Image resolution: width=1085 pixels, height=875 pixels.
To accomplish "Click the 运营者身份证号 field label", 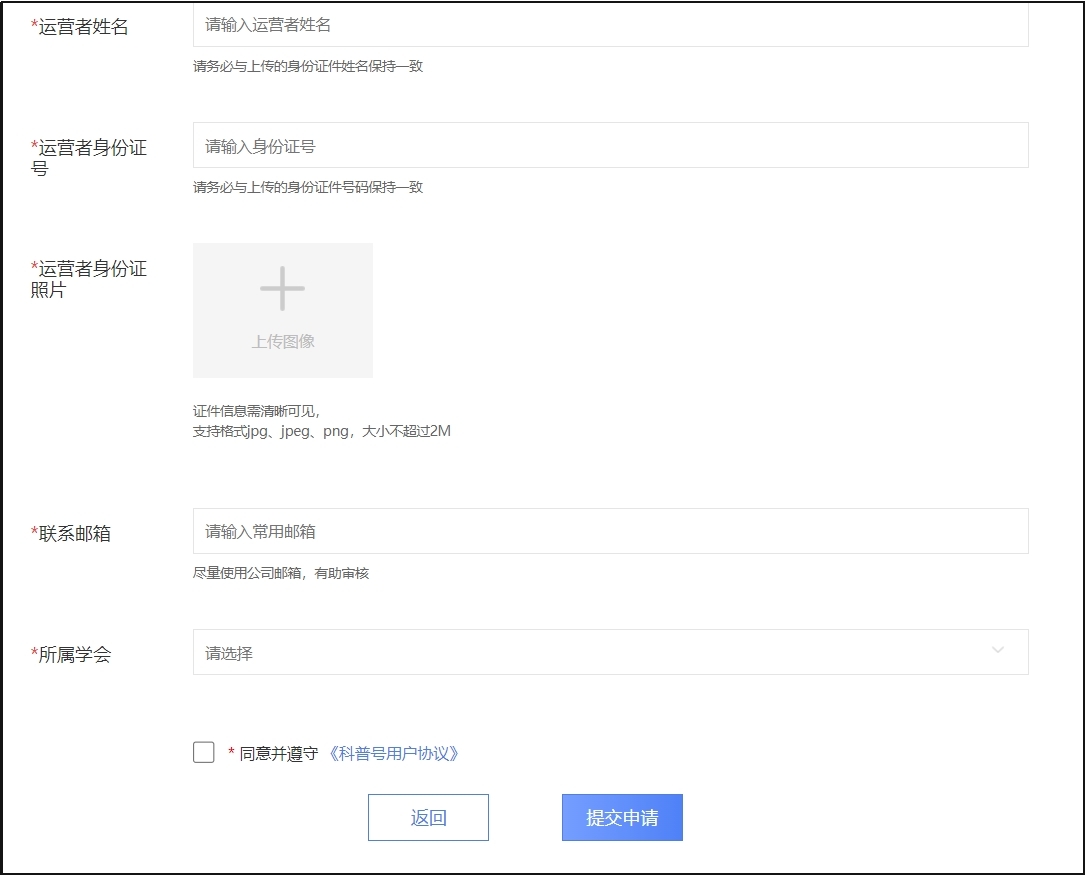I will [89, 158].
